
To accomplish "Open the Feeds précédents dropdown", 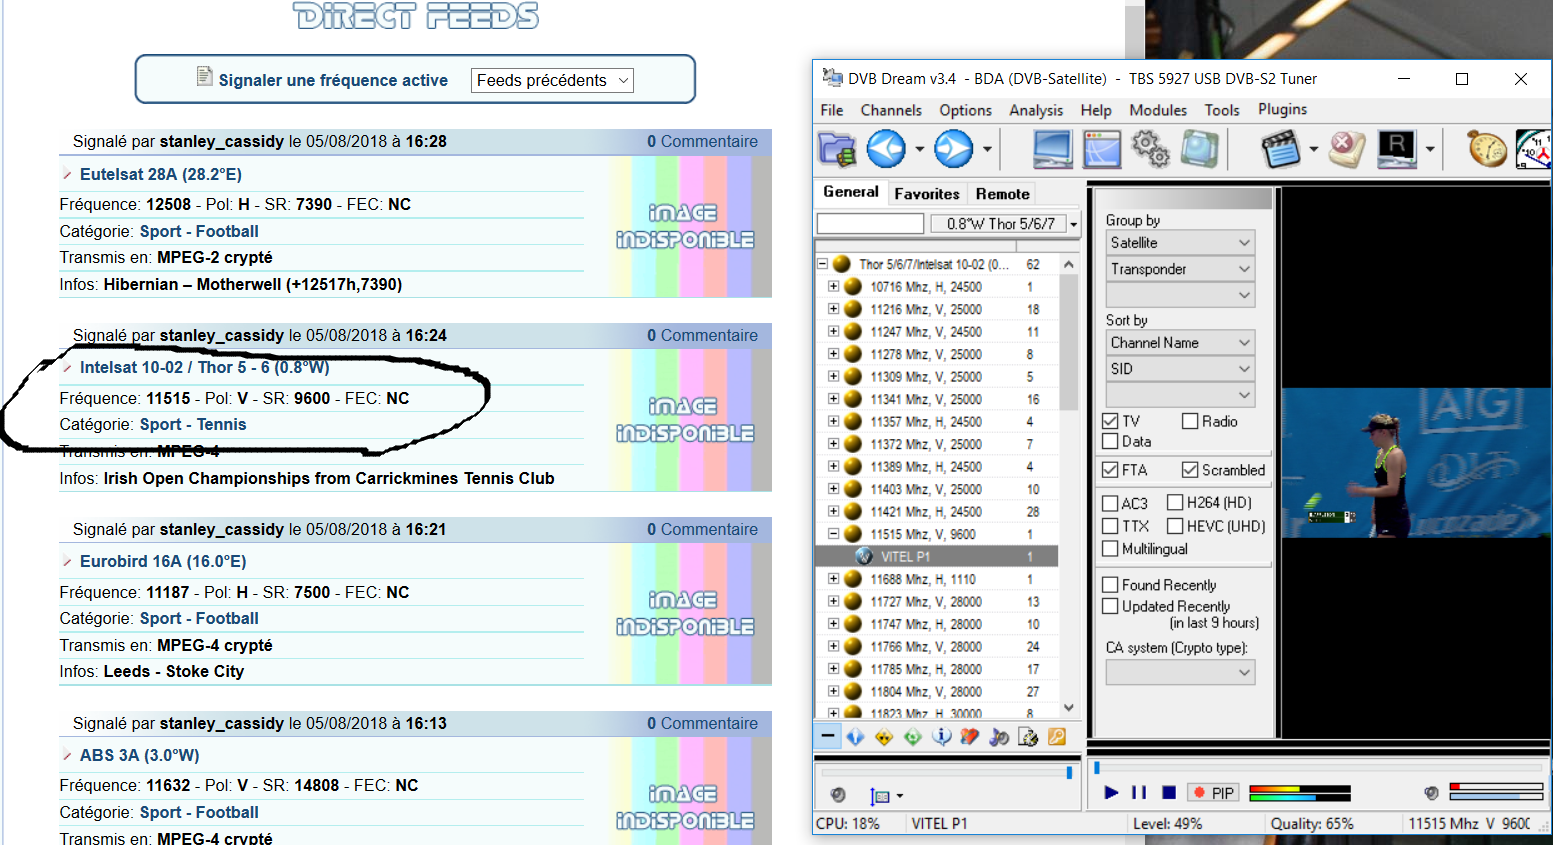I will pos(552,80).
